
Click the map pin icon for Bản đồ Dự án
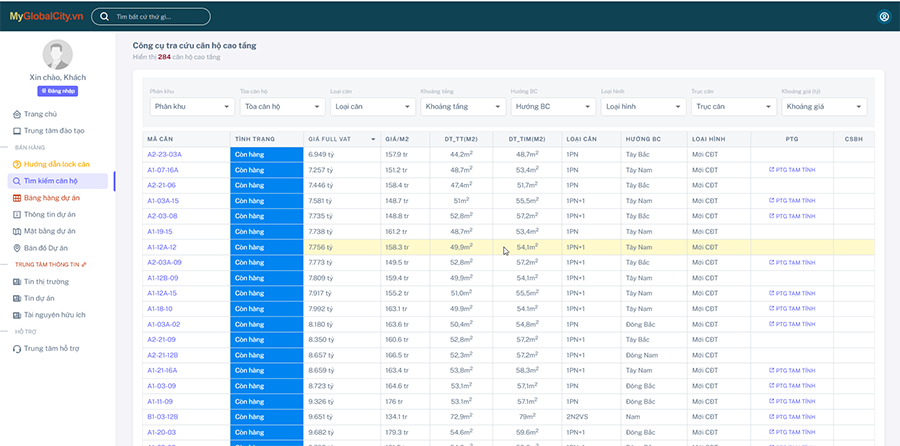coord(16,248)
